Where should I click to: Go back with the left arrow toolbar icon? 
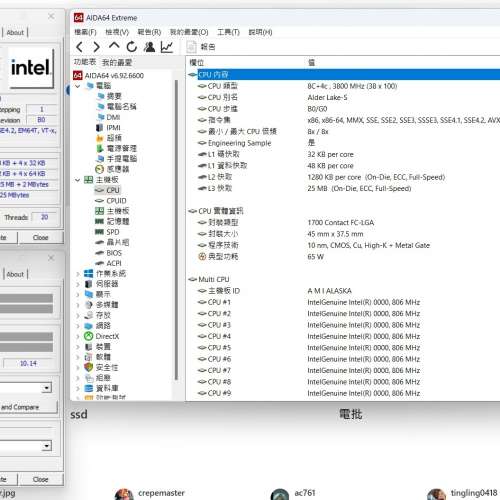(x=79, y=47)
